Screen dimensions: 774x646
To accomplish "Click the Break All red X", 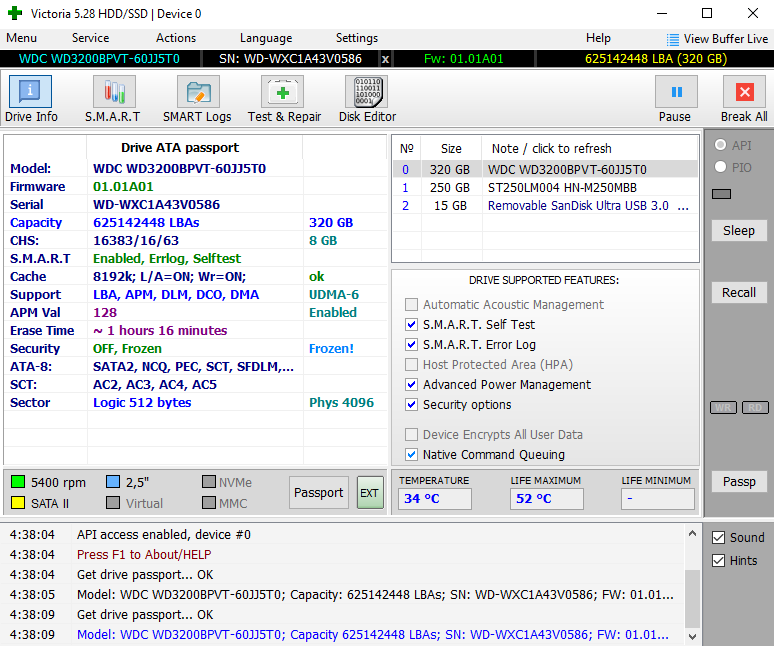I will tap(744, 92).
